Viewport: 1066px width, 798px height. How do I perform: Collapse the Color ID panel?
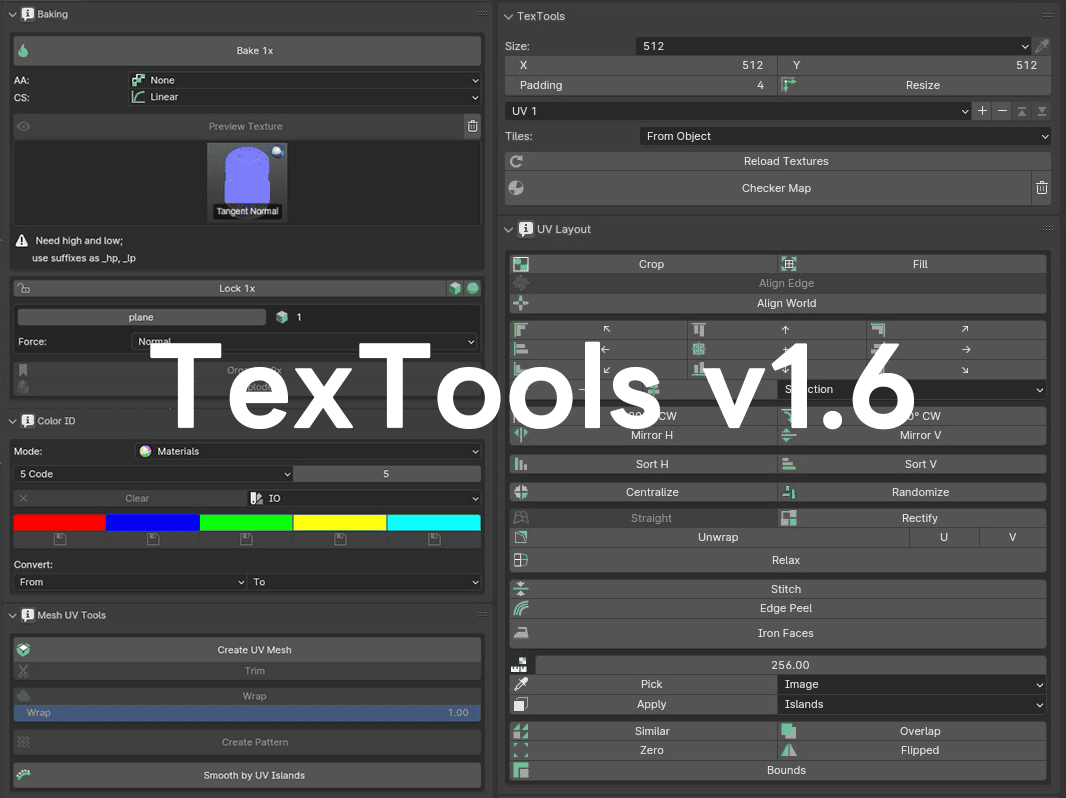(12, 421)
